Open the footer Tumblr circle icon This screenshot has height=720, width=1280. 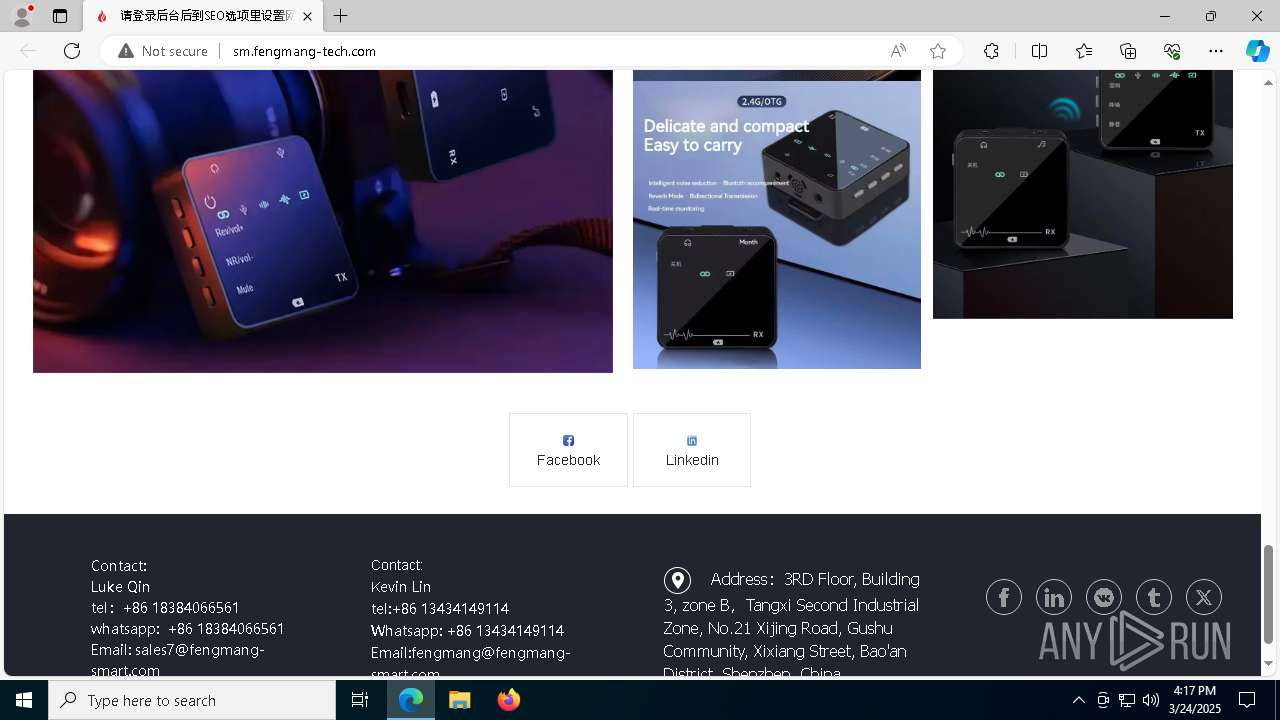[x=1154, y=597]
